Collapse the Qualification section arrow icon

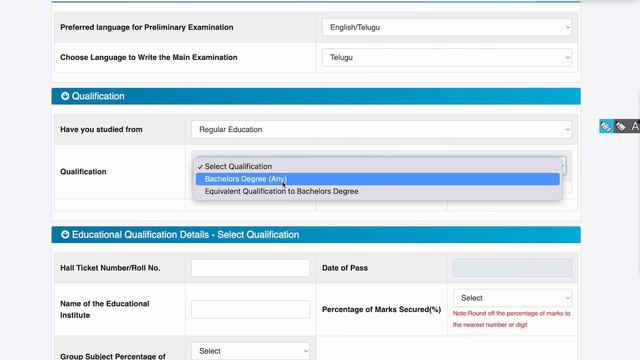pos(65,96)
